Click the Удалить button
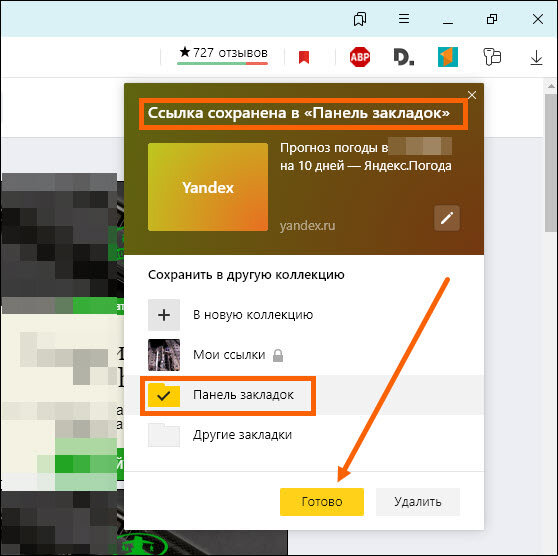Screen dimensions: 558x556 coord(418,502)
